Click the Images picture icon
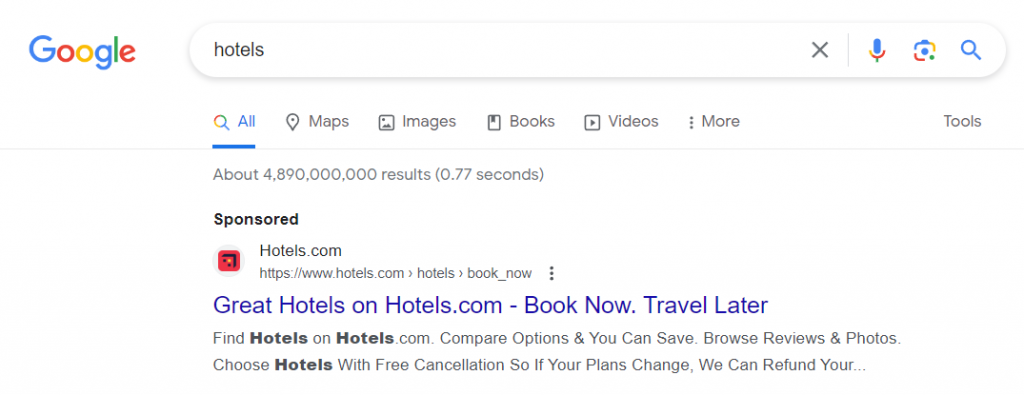Viewport: 1024px width, 395px height. 387,122
